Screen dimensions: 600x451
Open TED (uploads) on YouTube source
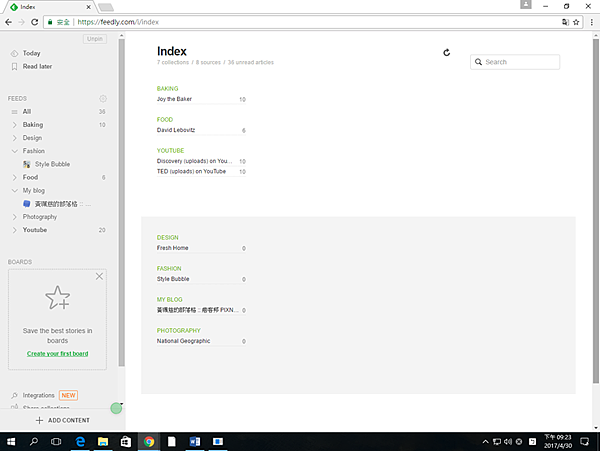[x=201, y=171]
